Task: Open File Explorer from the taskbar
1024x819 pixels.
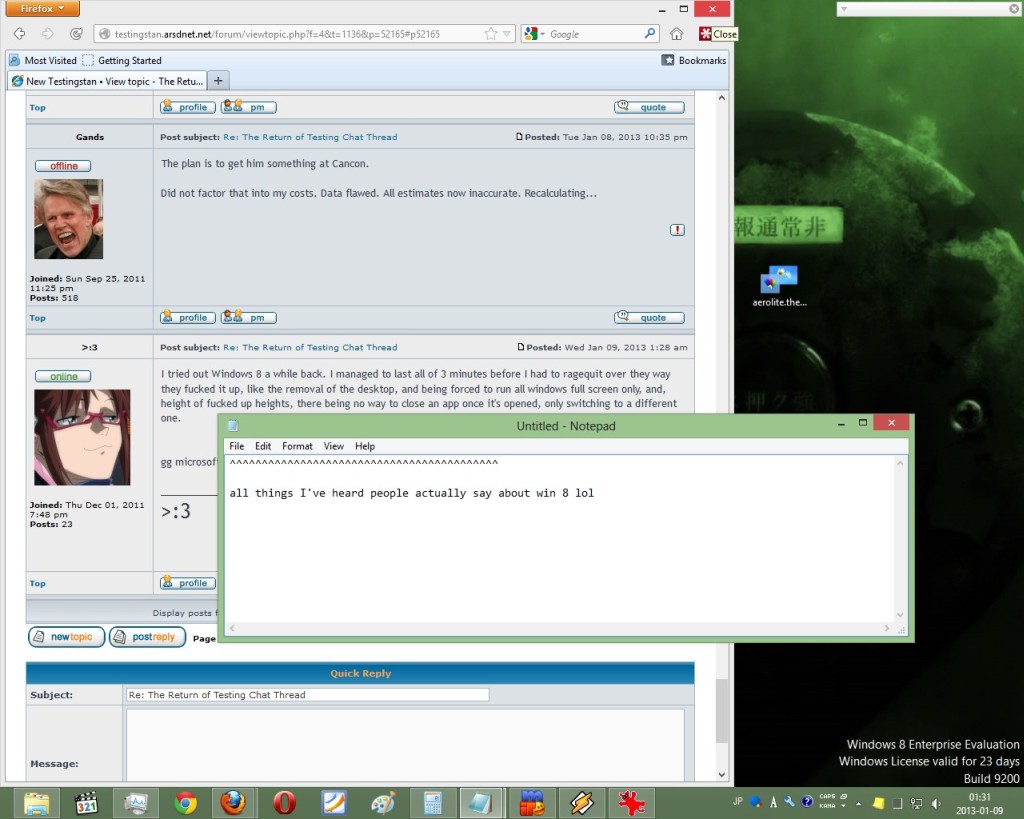Action: 37,802
